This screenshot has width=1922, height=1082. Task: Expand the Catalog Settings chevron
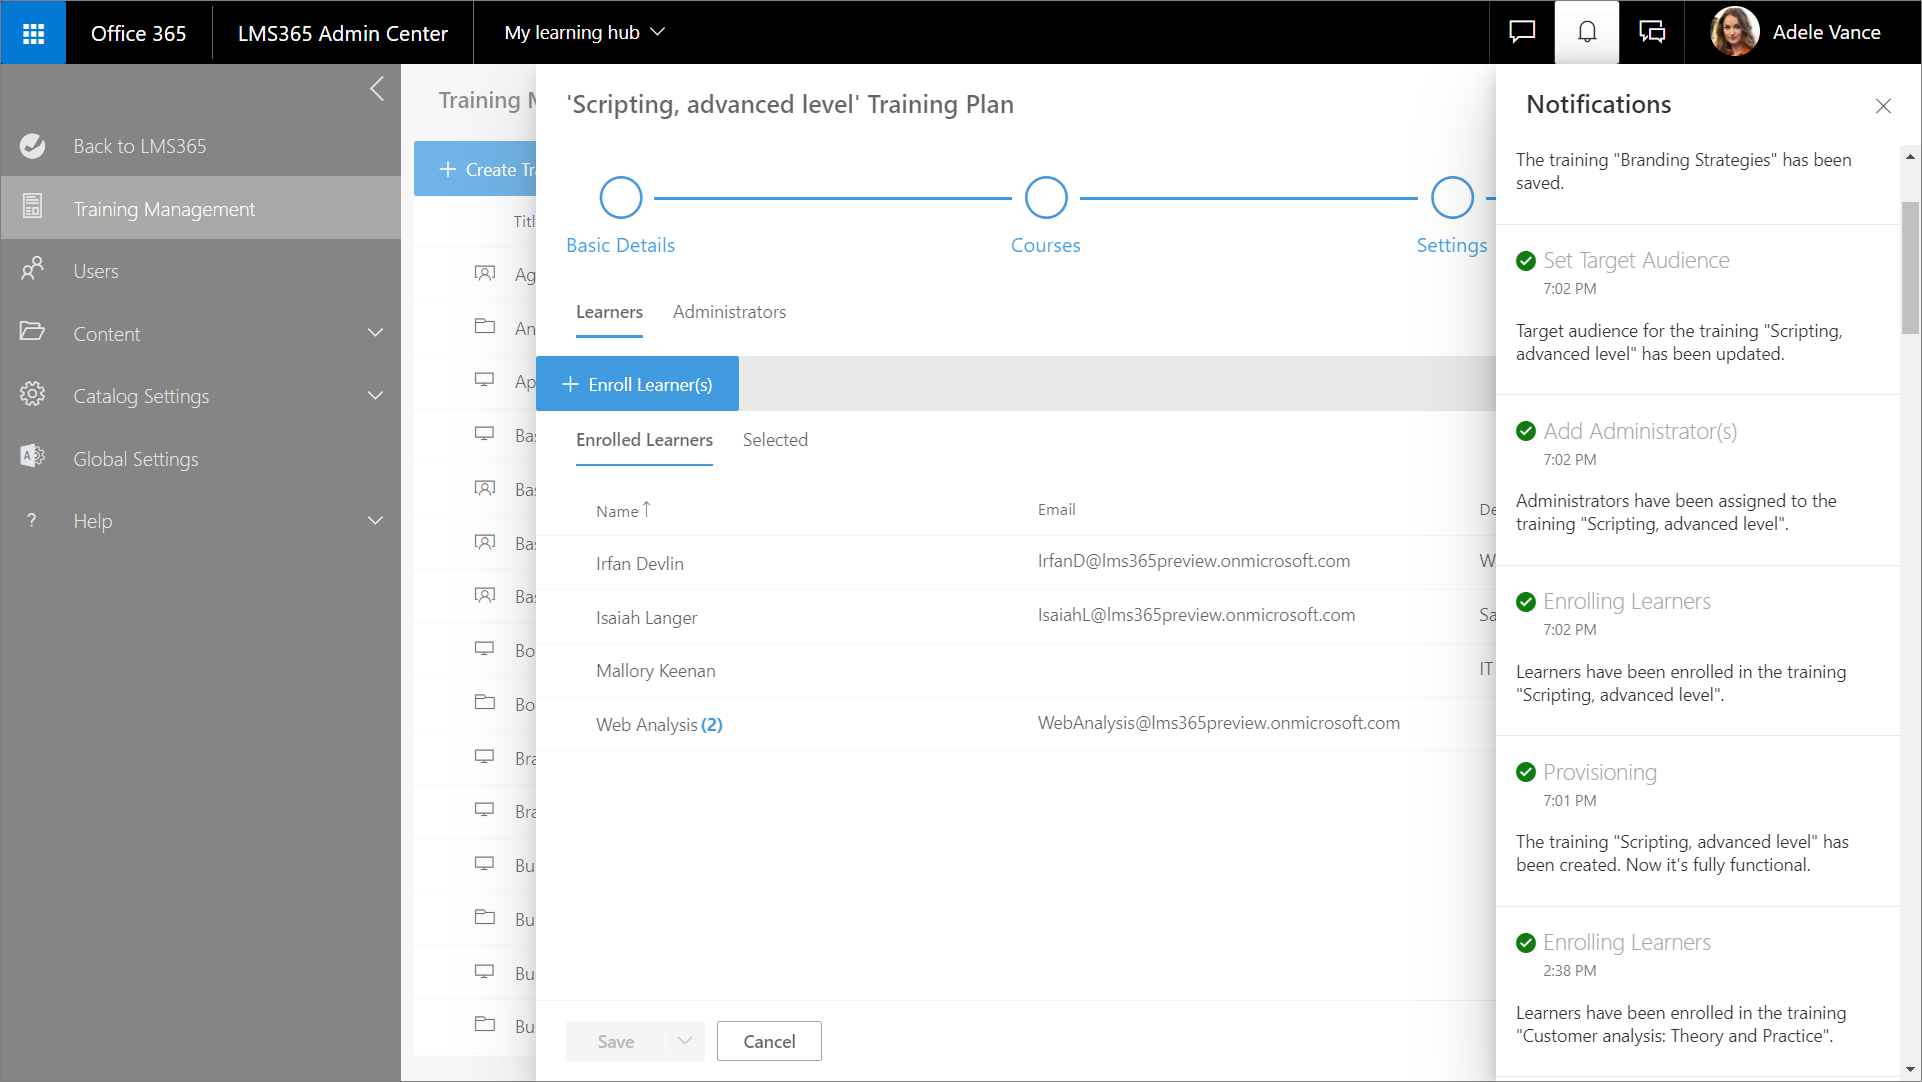click(x=375, y=396)
